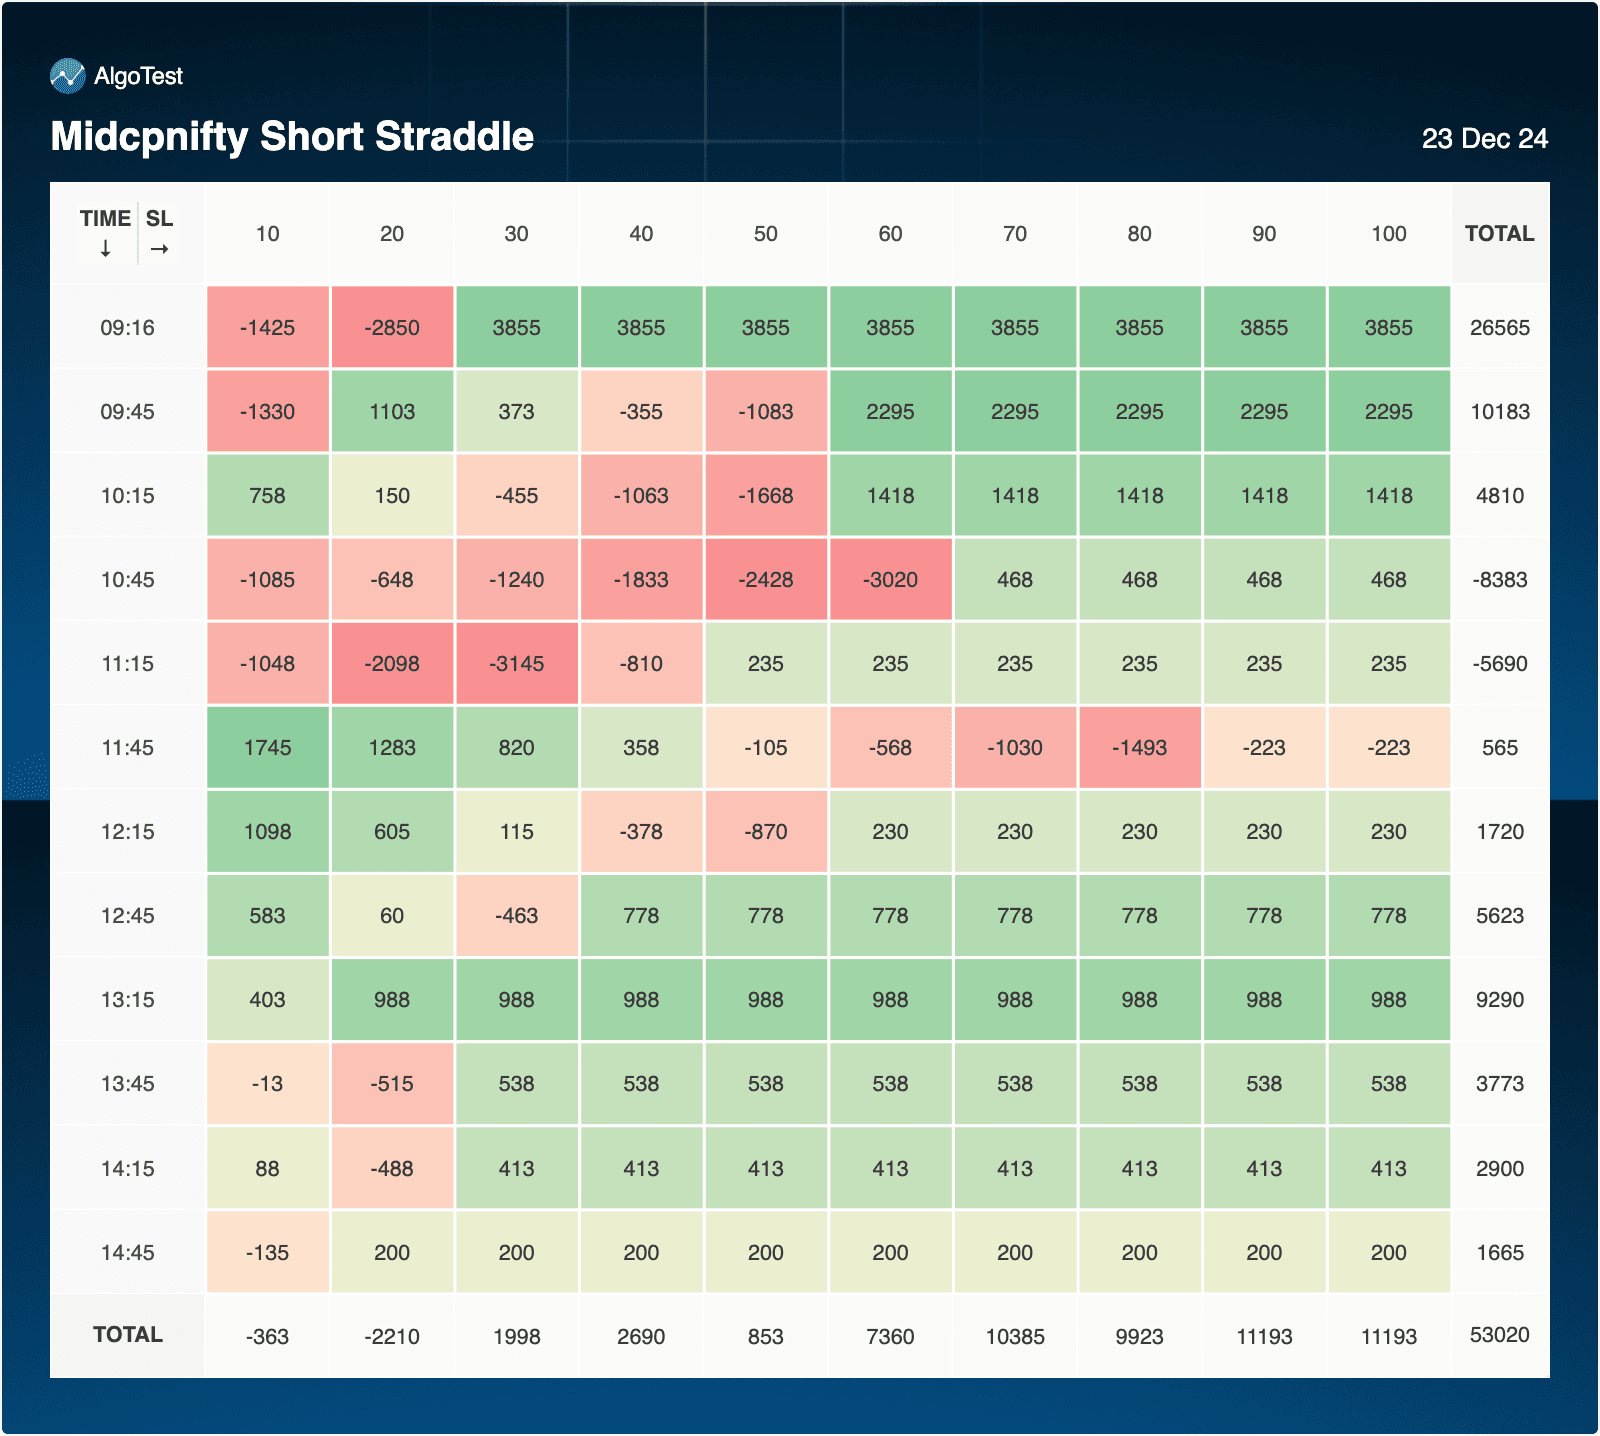Click the -3145 cell in 11:15 row
Screen dimensions: 1600x1436
(516, 664)
